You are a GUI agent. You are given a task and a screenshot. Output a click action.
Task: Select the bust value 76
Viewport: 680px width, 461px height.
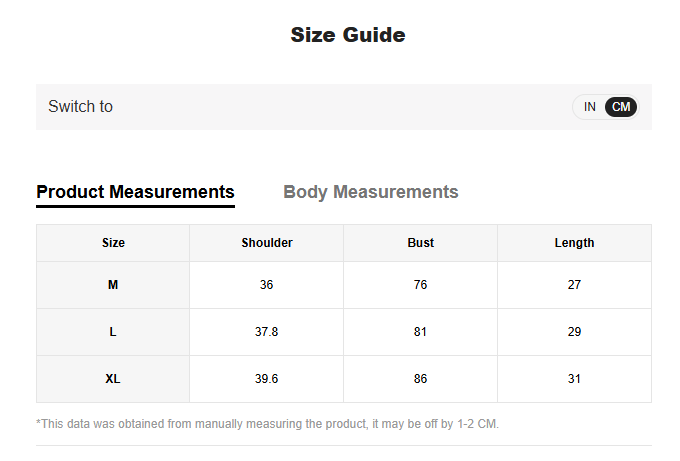coord(421,285)
